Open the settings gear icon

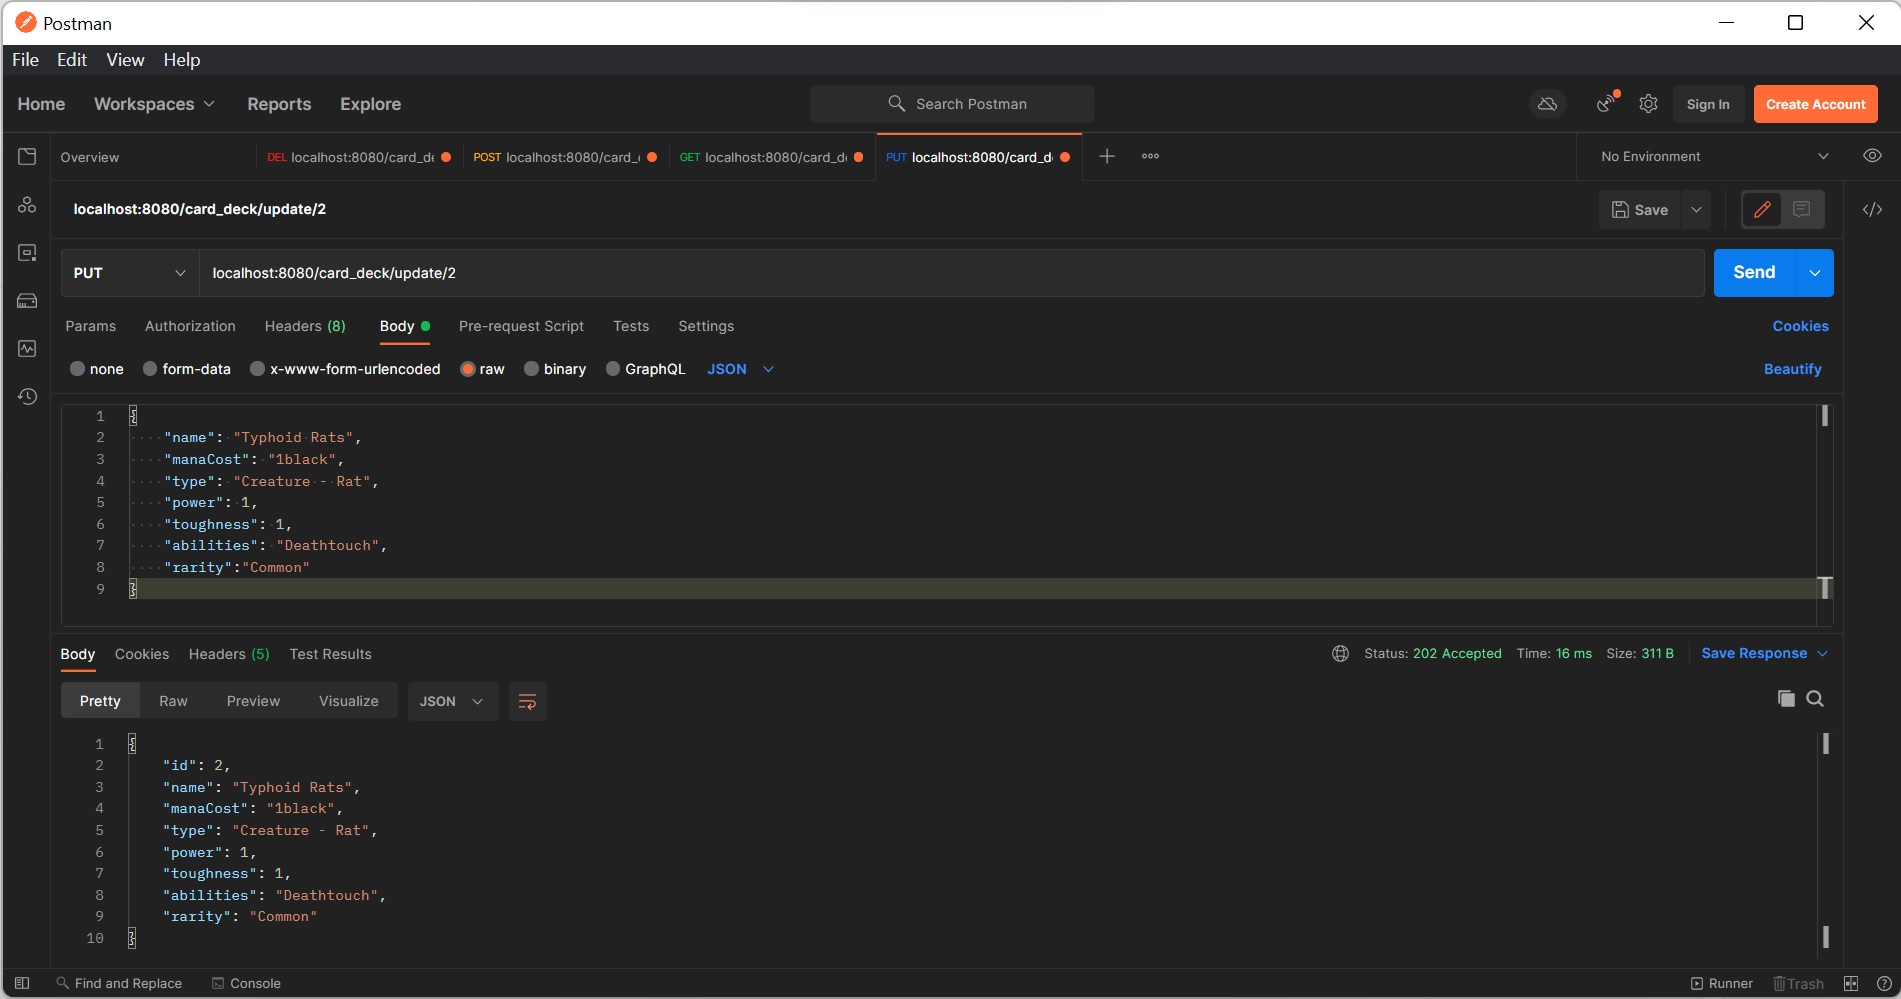pos(1648,104)
